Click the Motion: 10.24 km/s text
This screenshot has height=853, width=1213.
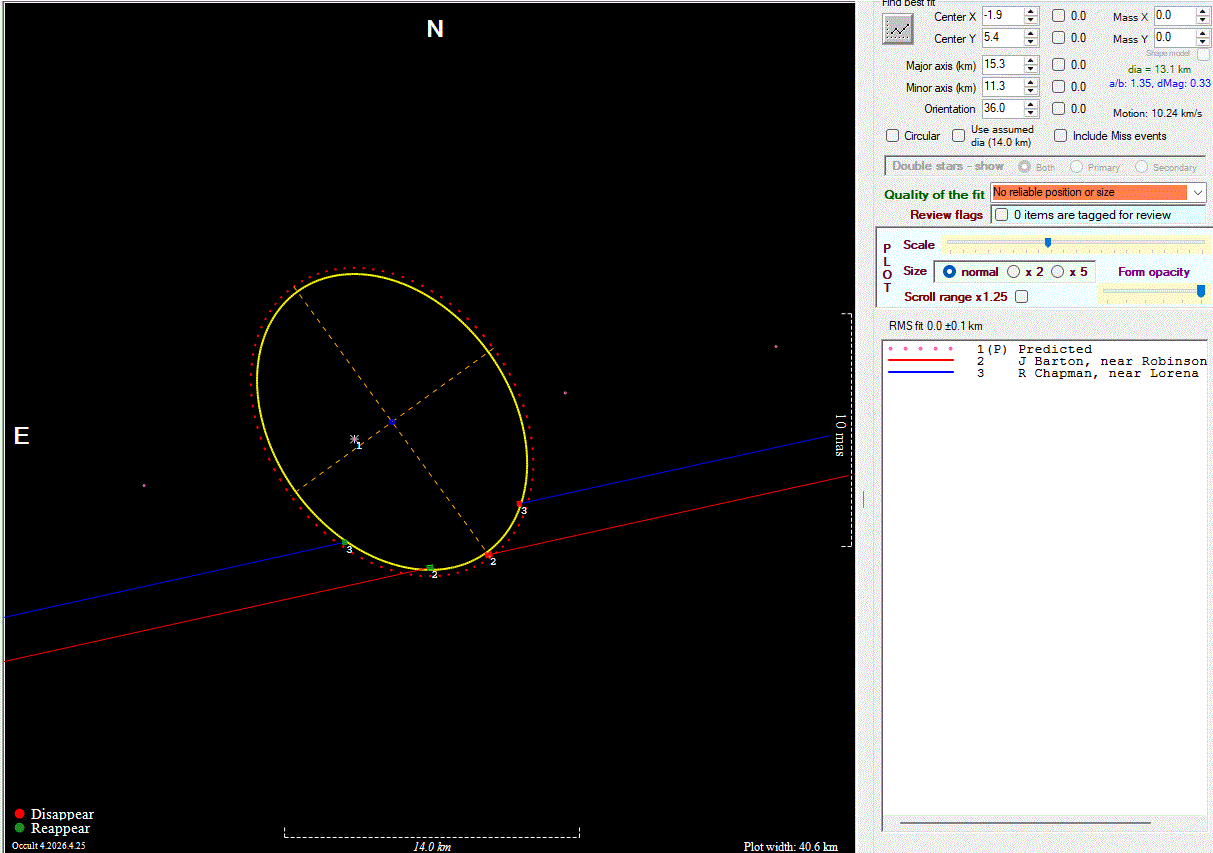[x=1157, y=114]
